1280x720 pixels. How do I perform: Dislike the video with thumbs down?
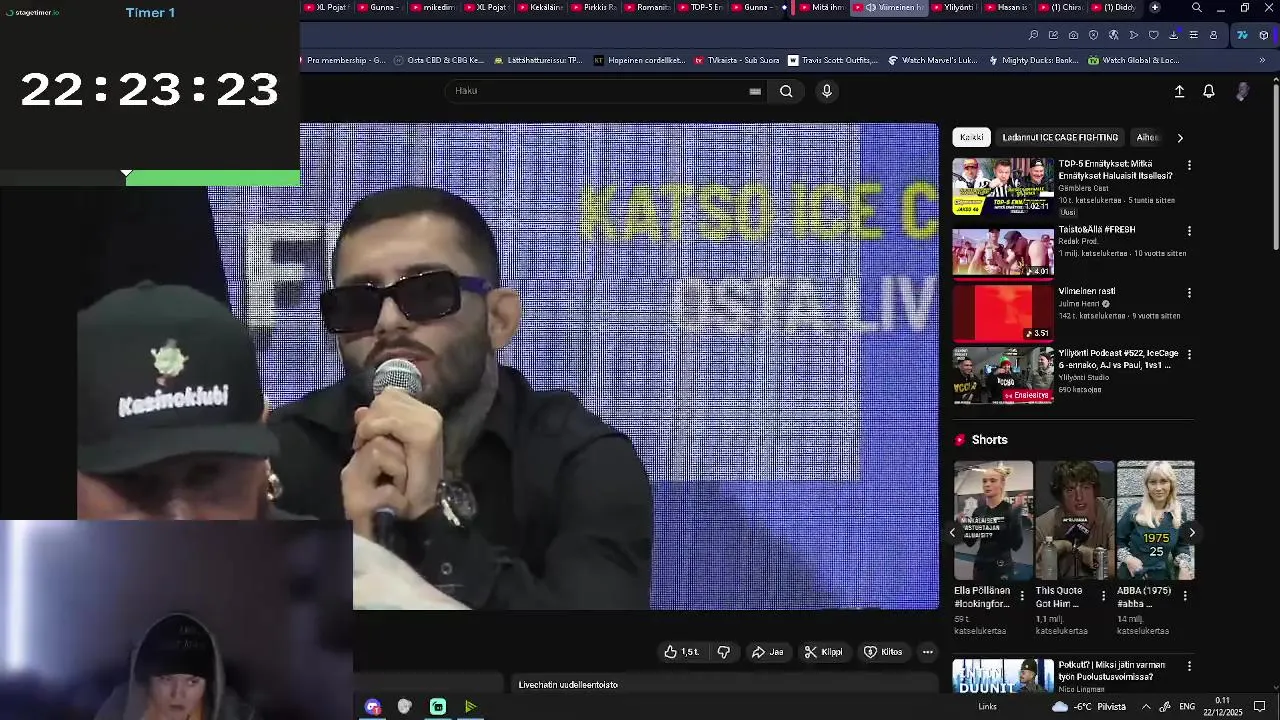(724, 652)
